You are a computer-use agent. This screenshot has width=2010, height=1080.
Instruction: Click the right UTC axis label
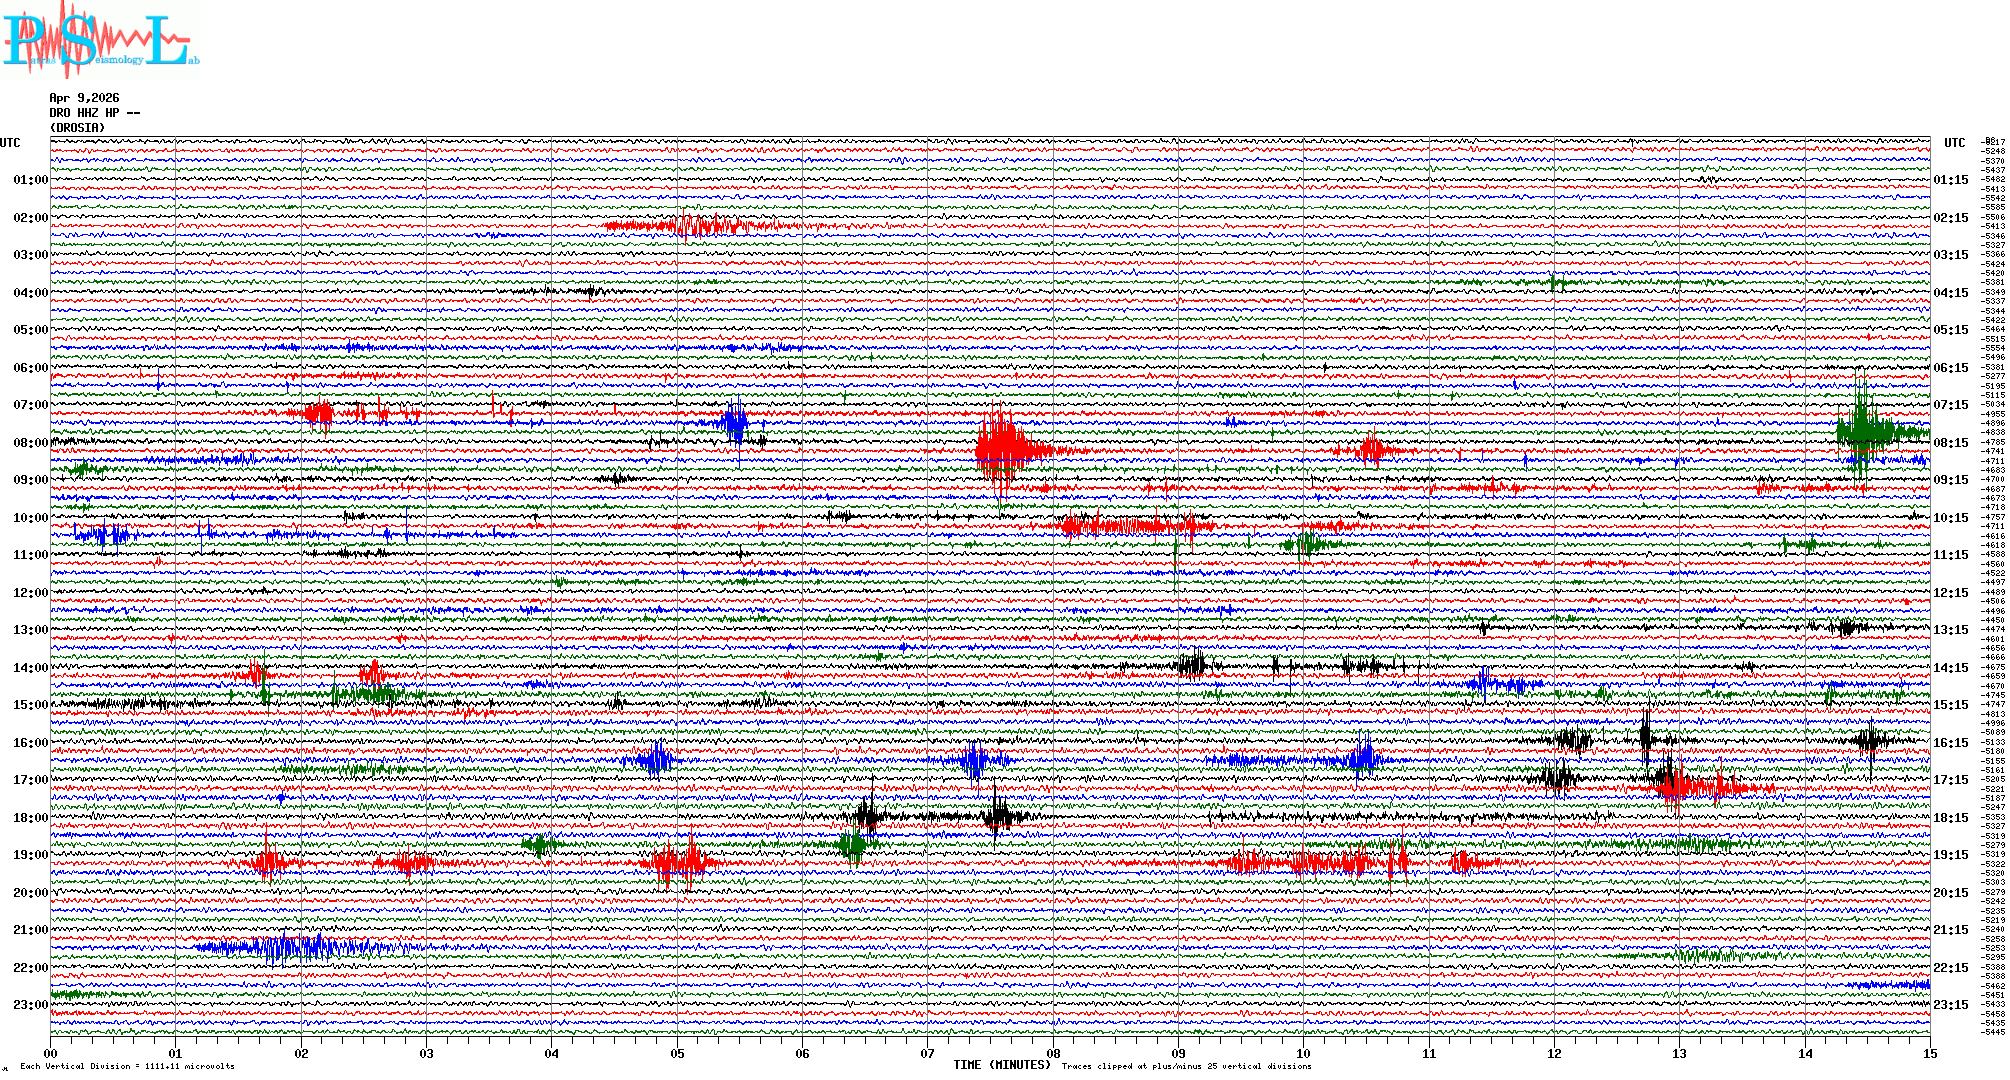click(1954, 143)
